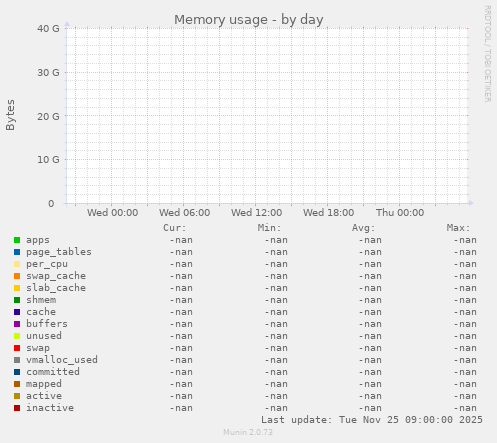
Task: Click the apps green legend swatch
Action: (17, 240)
